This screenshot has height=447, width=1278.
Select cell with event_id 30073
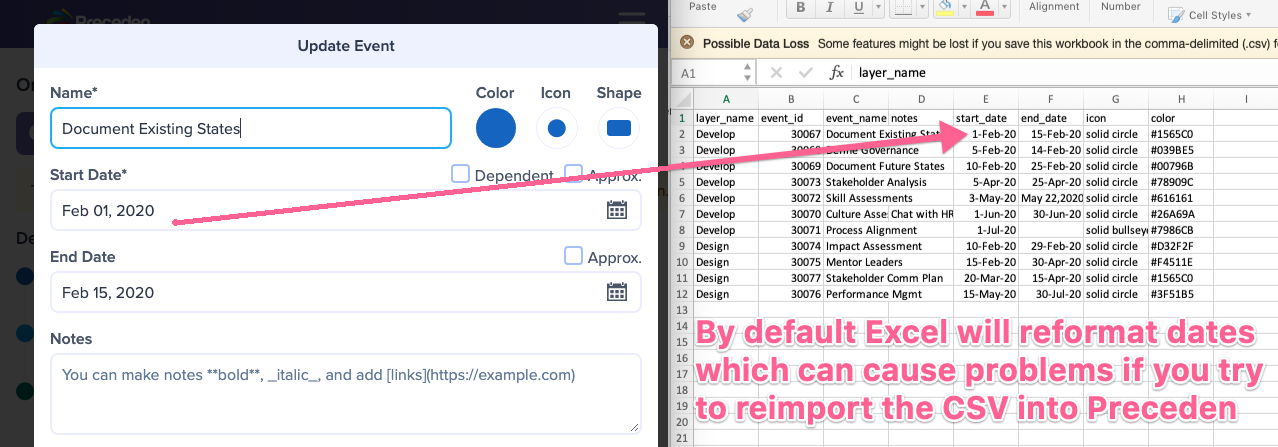click(x=791, y=182)
